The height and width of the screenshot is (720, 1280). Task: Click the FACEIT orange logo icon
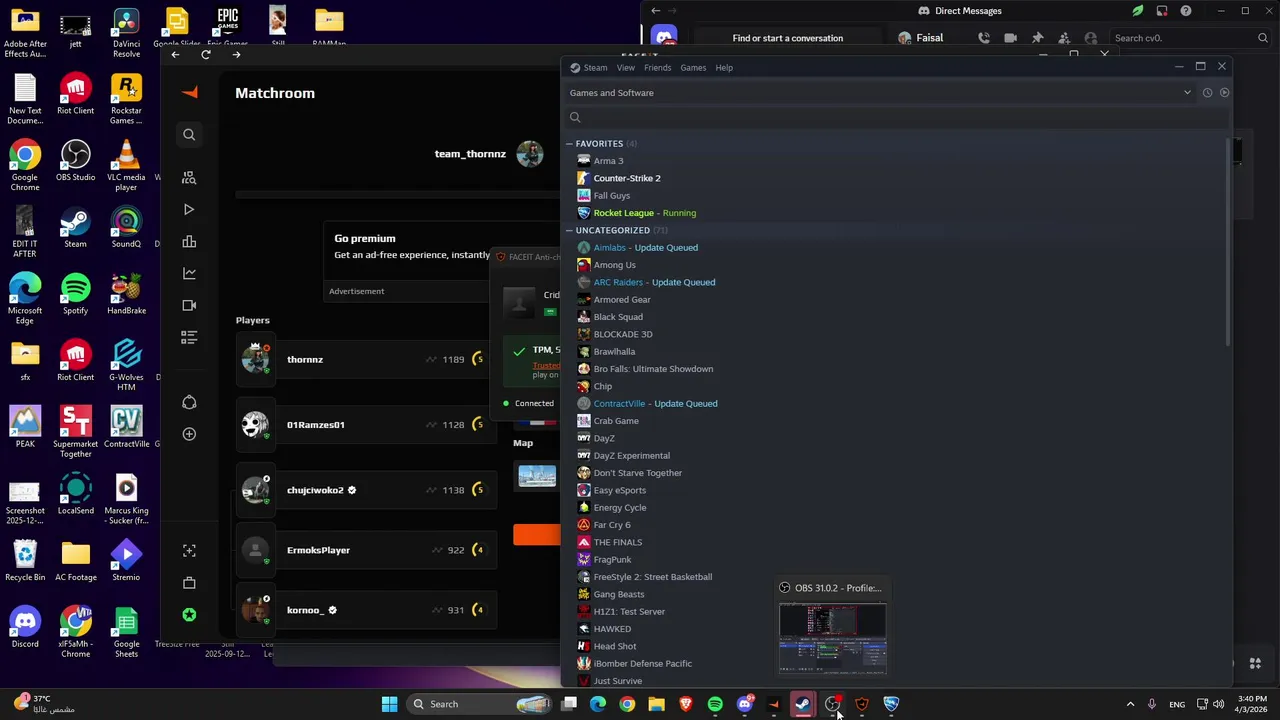click(190, 92)
